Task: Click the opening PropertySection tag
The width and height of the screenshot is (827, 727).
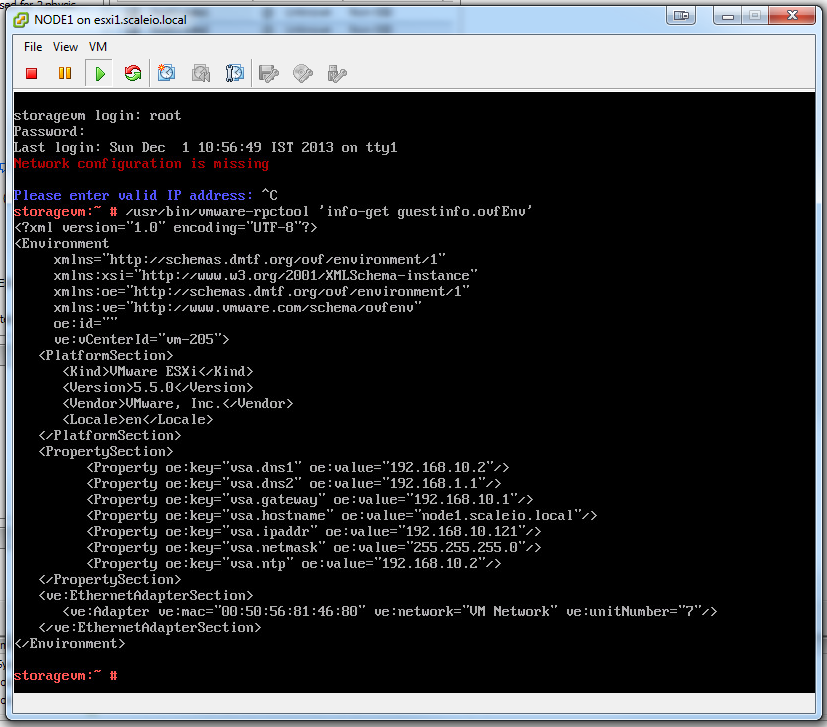Action: (x=105, y=452)
